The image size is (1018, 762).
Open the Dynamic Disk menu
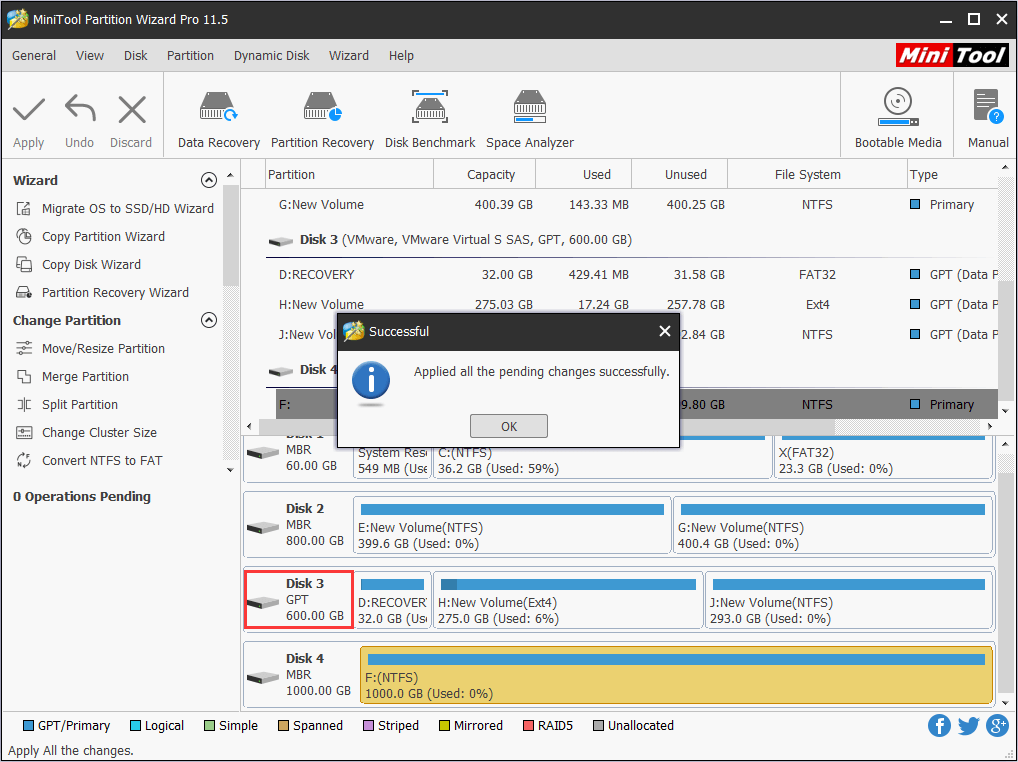[271, 55]
